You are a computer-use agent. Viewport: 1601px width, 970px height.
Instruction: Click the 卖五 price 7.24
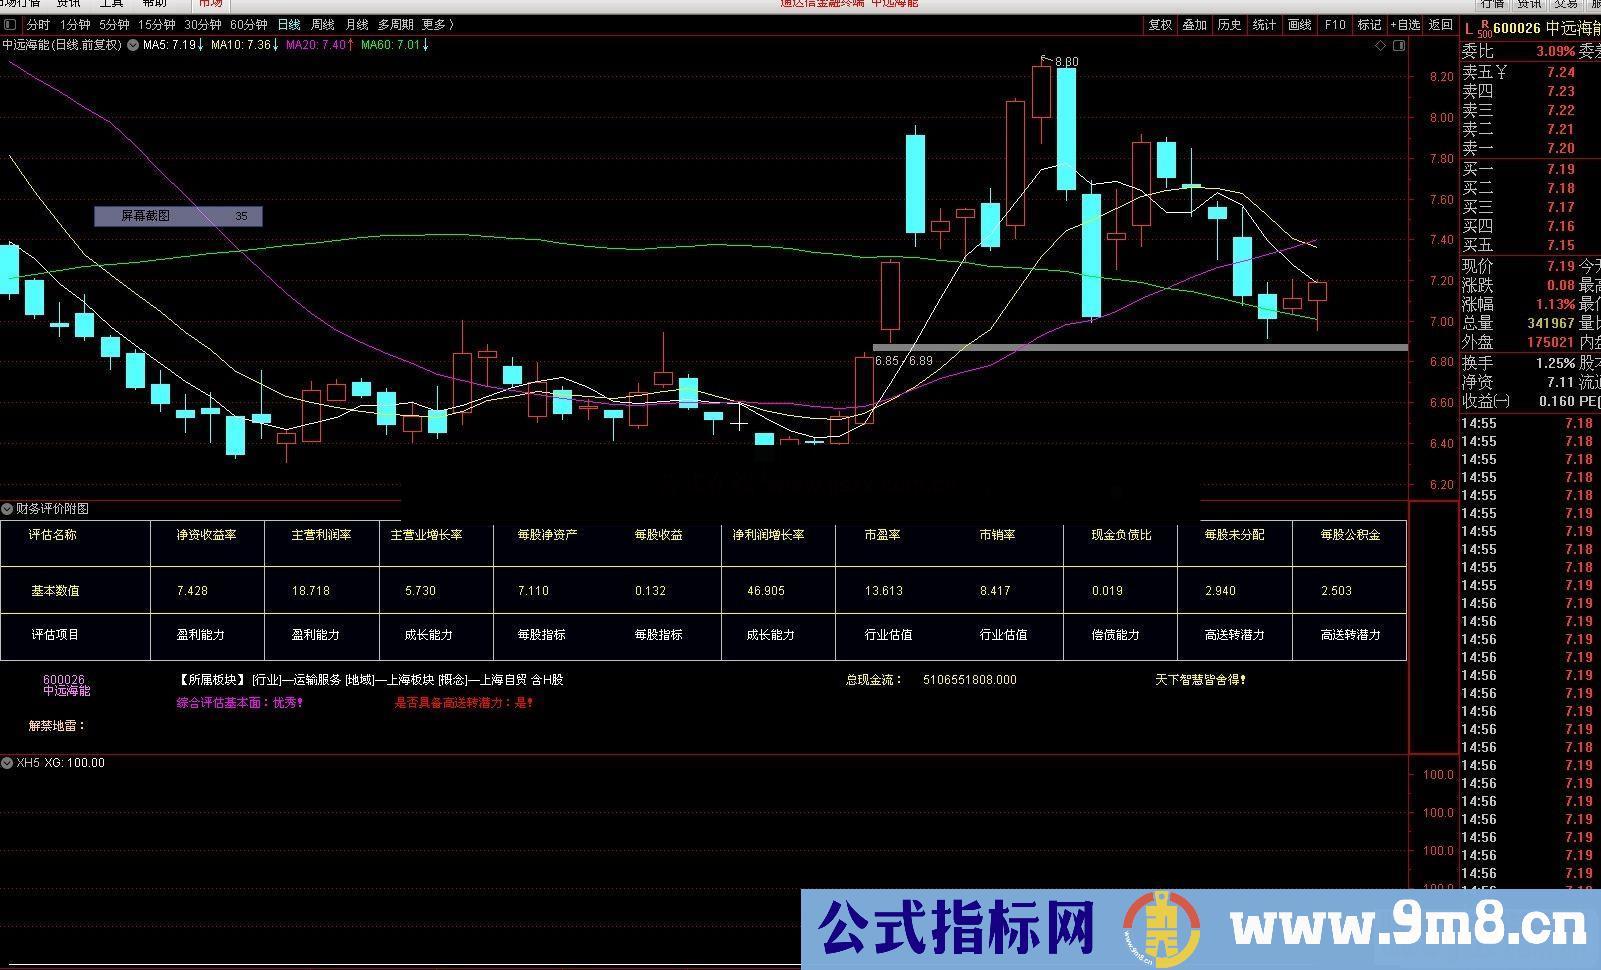pyautogui.click(x=1560, y=72)
